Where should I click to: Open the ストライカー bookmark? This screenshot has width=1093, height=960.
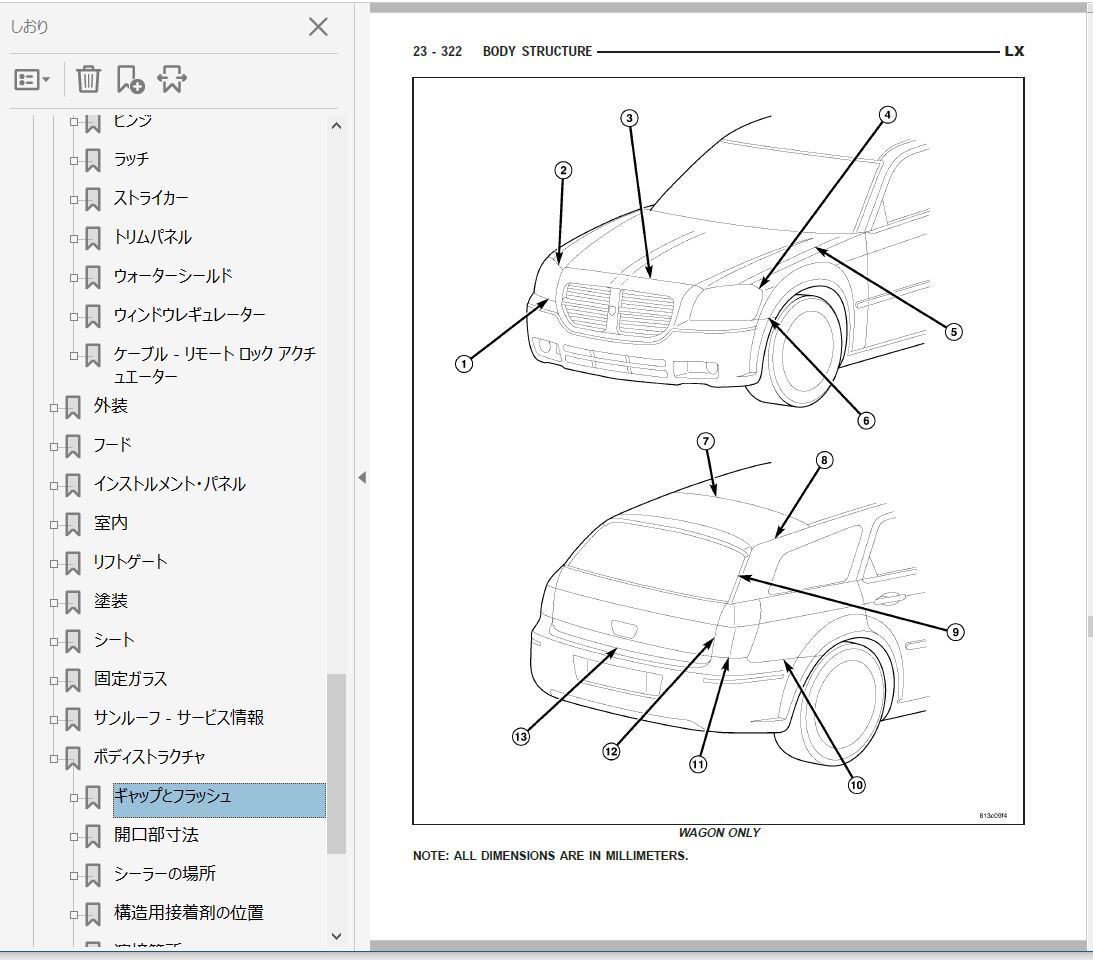pos(151,198)
